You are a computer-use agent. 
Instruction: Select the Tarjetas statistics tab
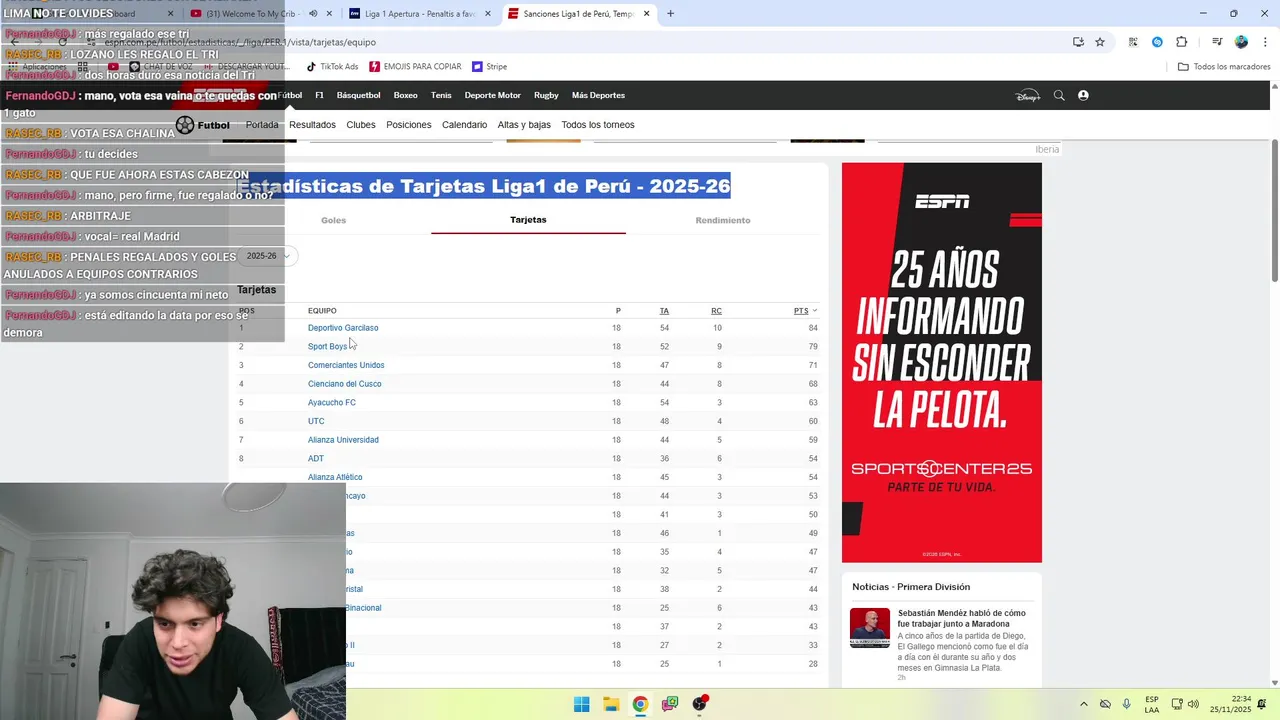(528, 220)
